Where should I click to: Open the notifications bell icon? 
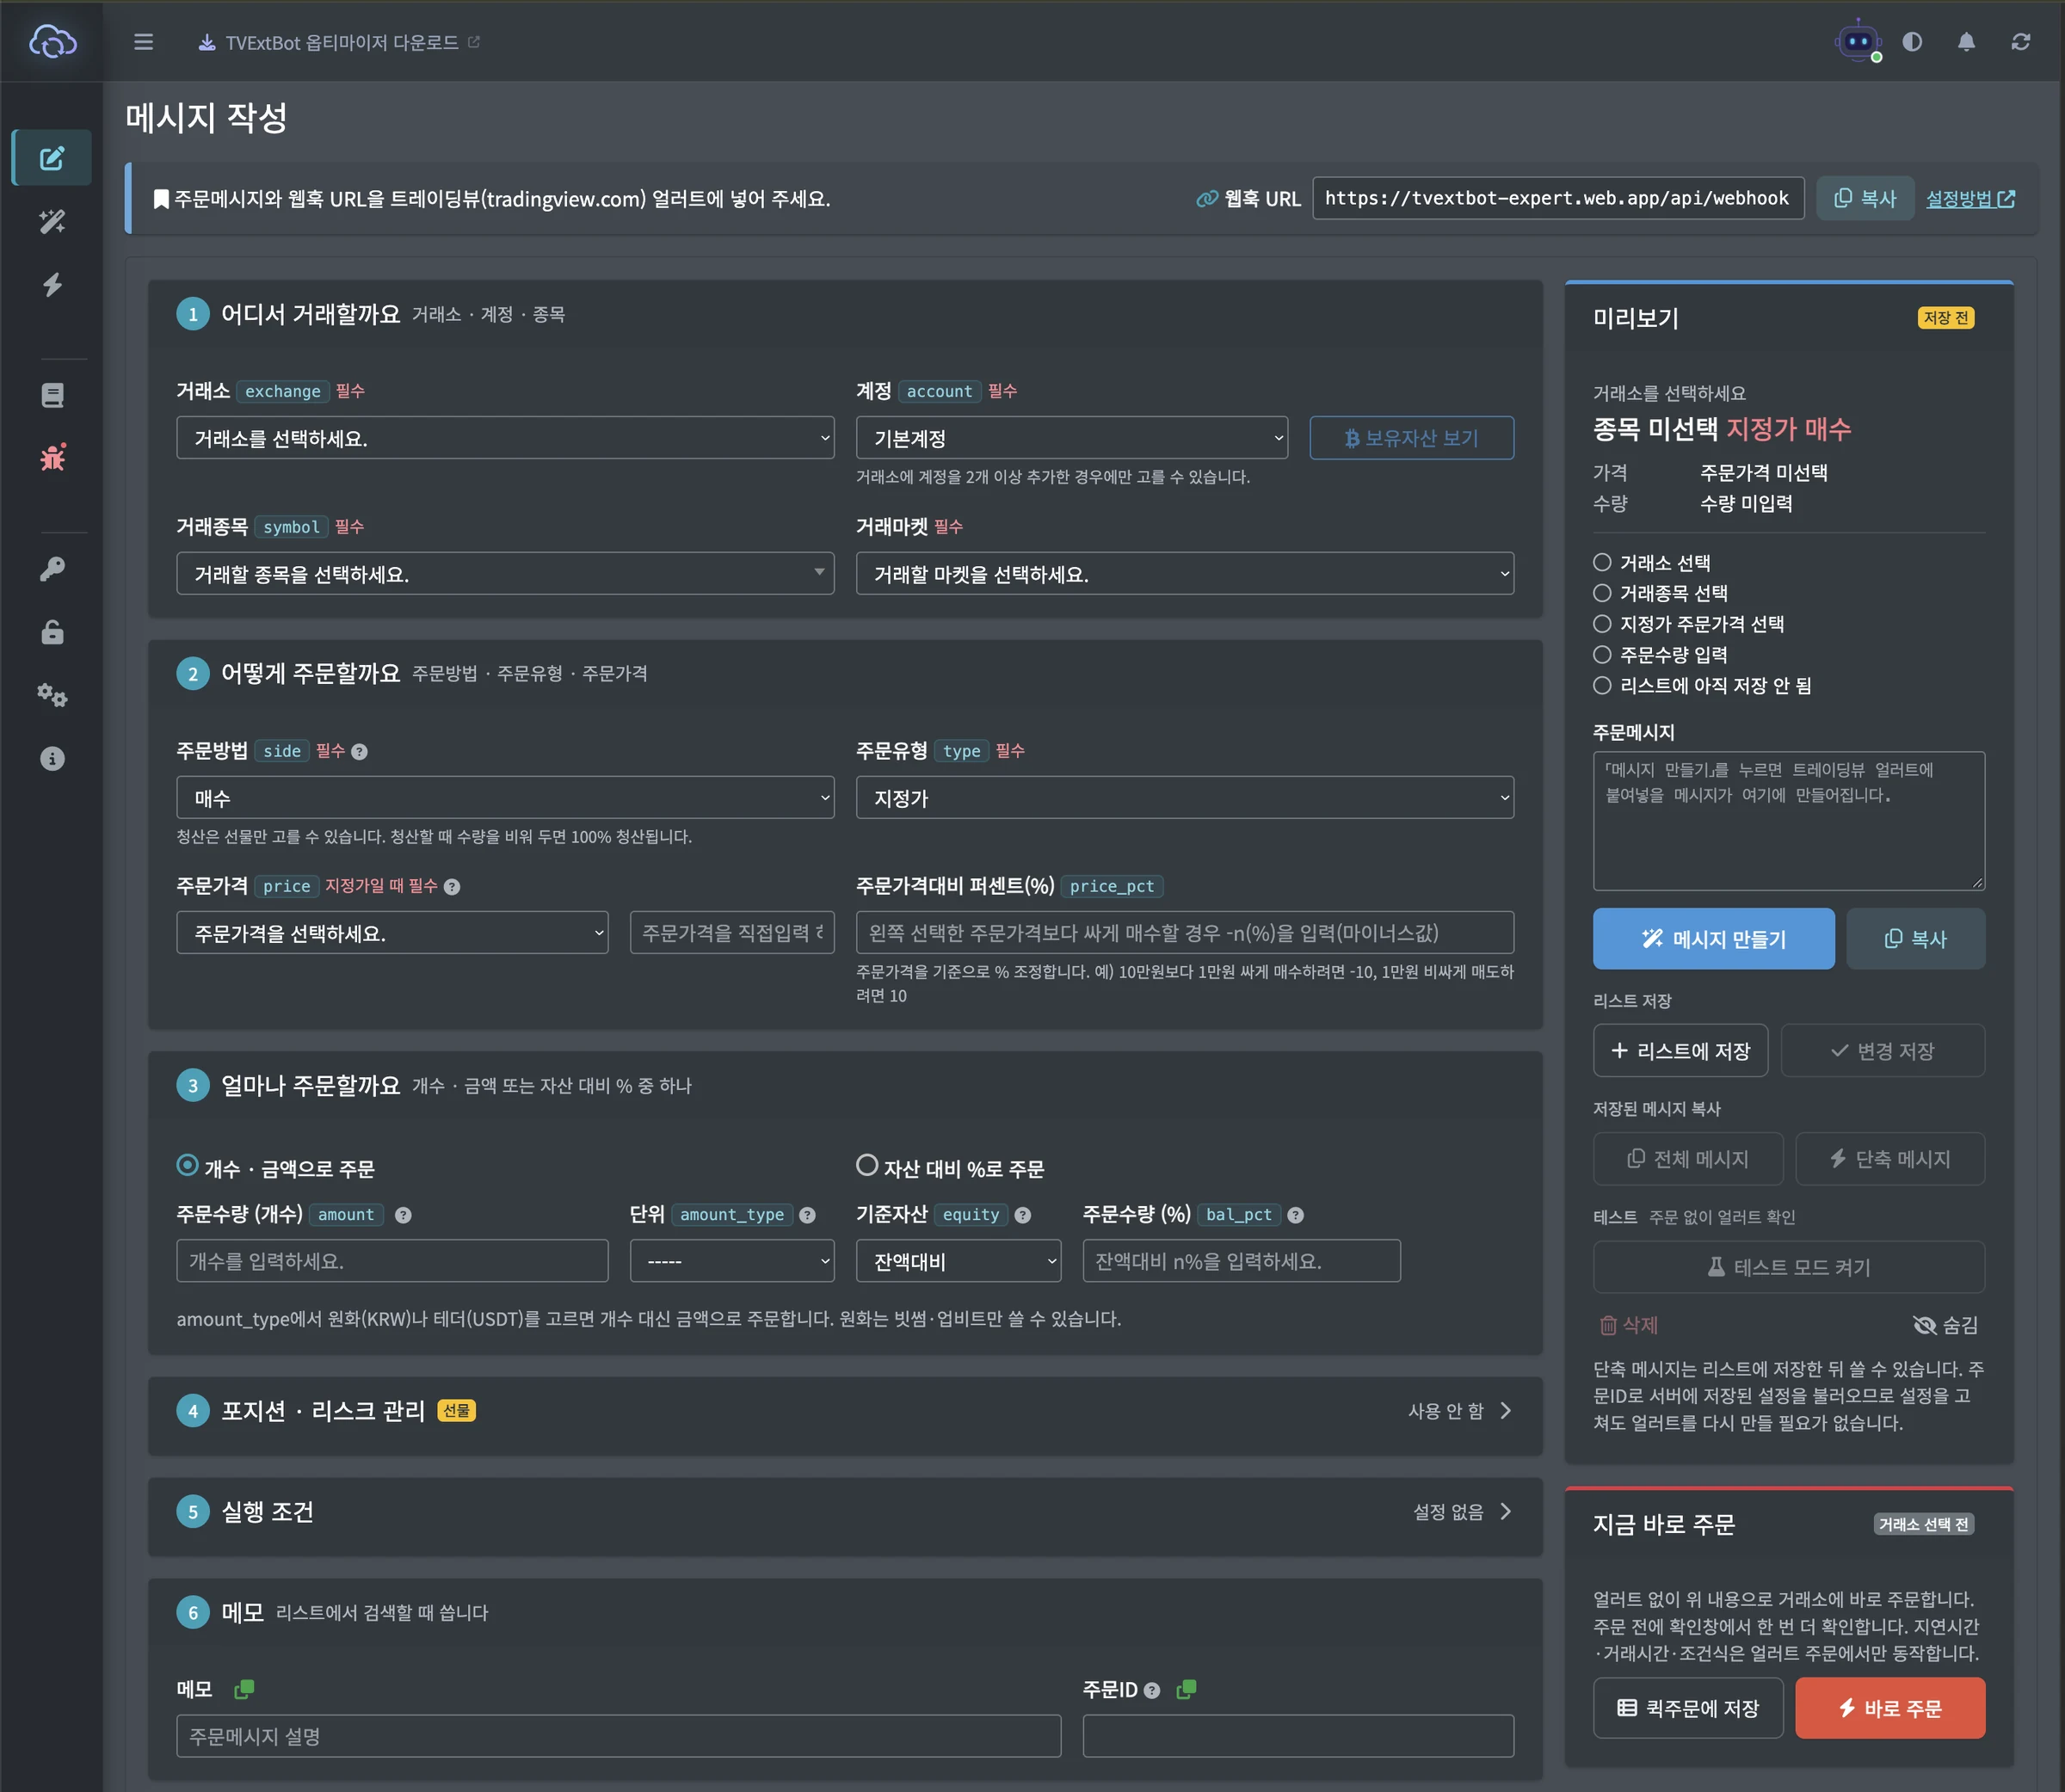tap(1966, 42)
